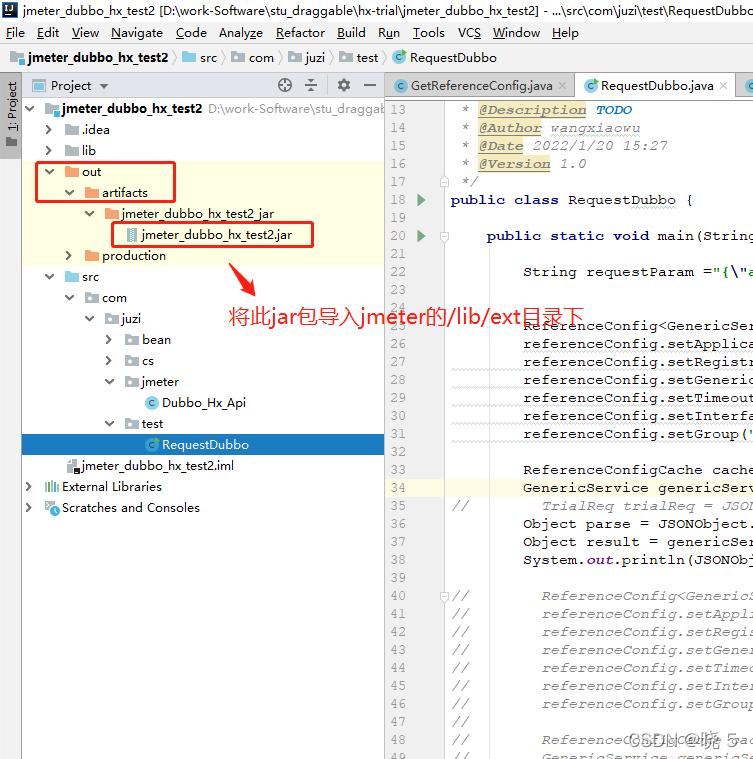Image resolution: width=753 pixels, height=759 pixels.
Task: Click the RequestDubbo class icon in tree
Action: pos(152,444)
